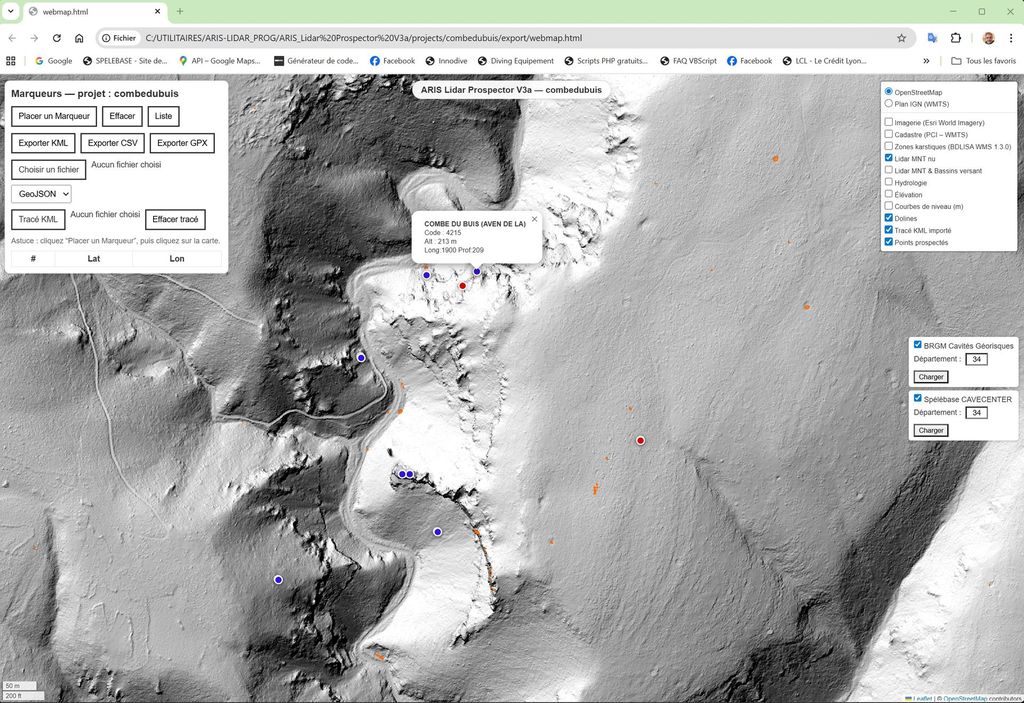
Task: Open the GeoJSON format dropdown
Action: (x=41, y=193)
